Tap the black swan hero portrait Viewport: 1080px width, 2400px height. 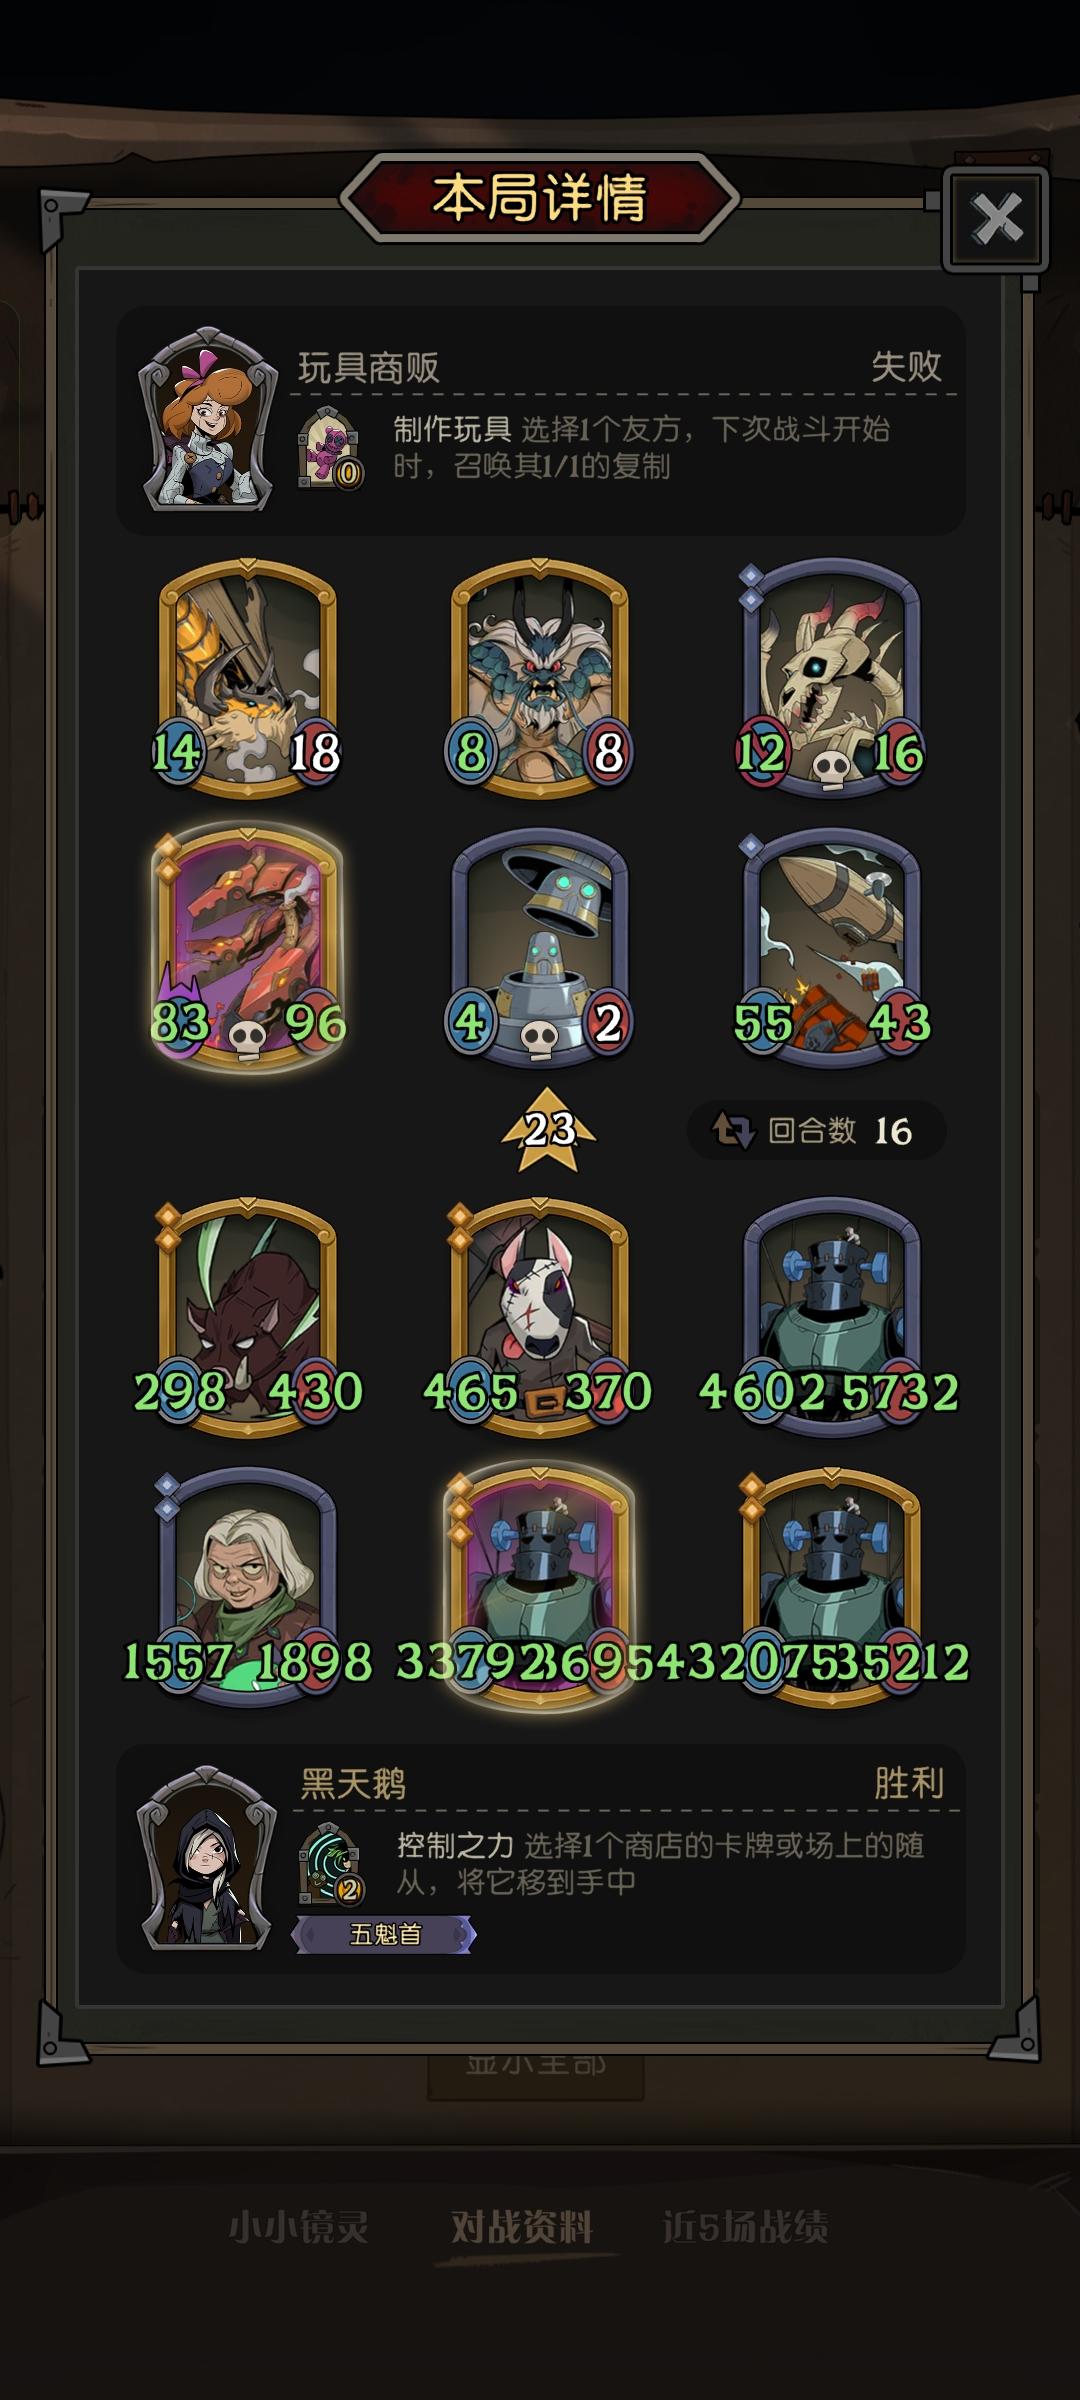[208, 1858]
